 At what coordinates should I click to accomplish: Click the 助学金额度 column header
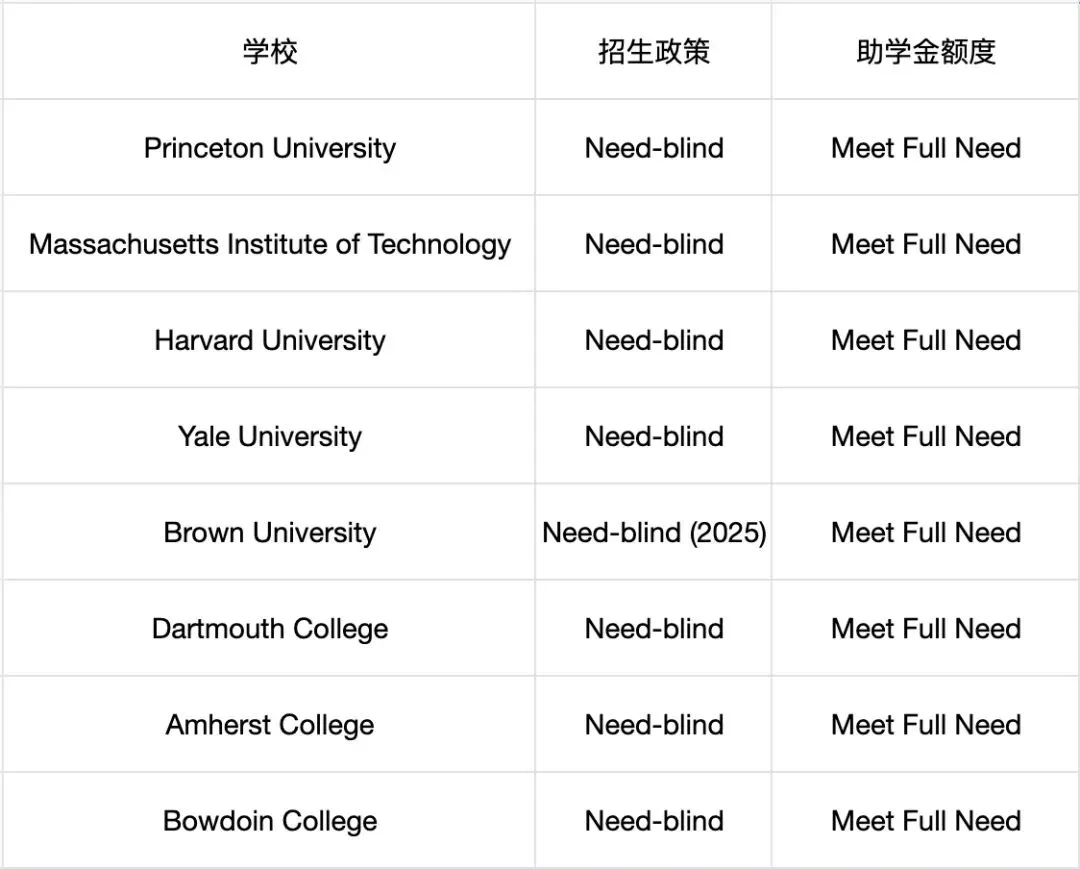tap(926, 52)
